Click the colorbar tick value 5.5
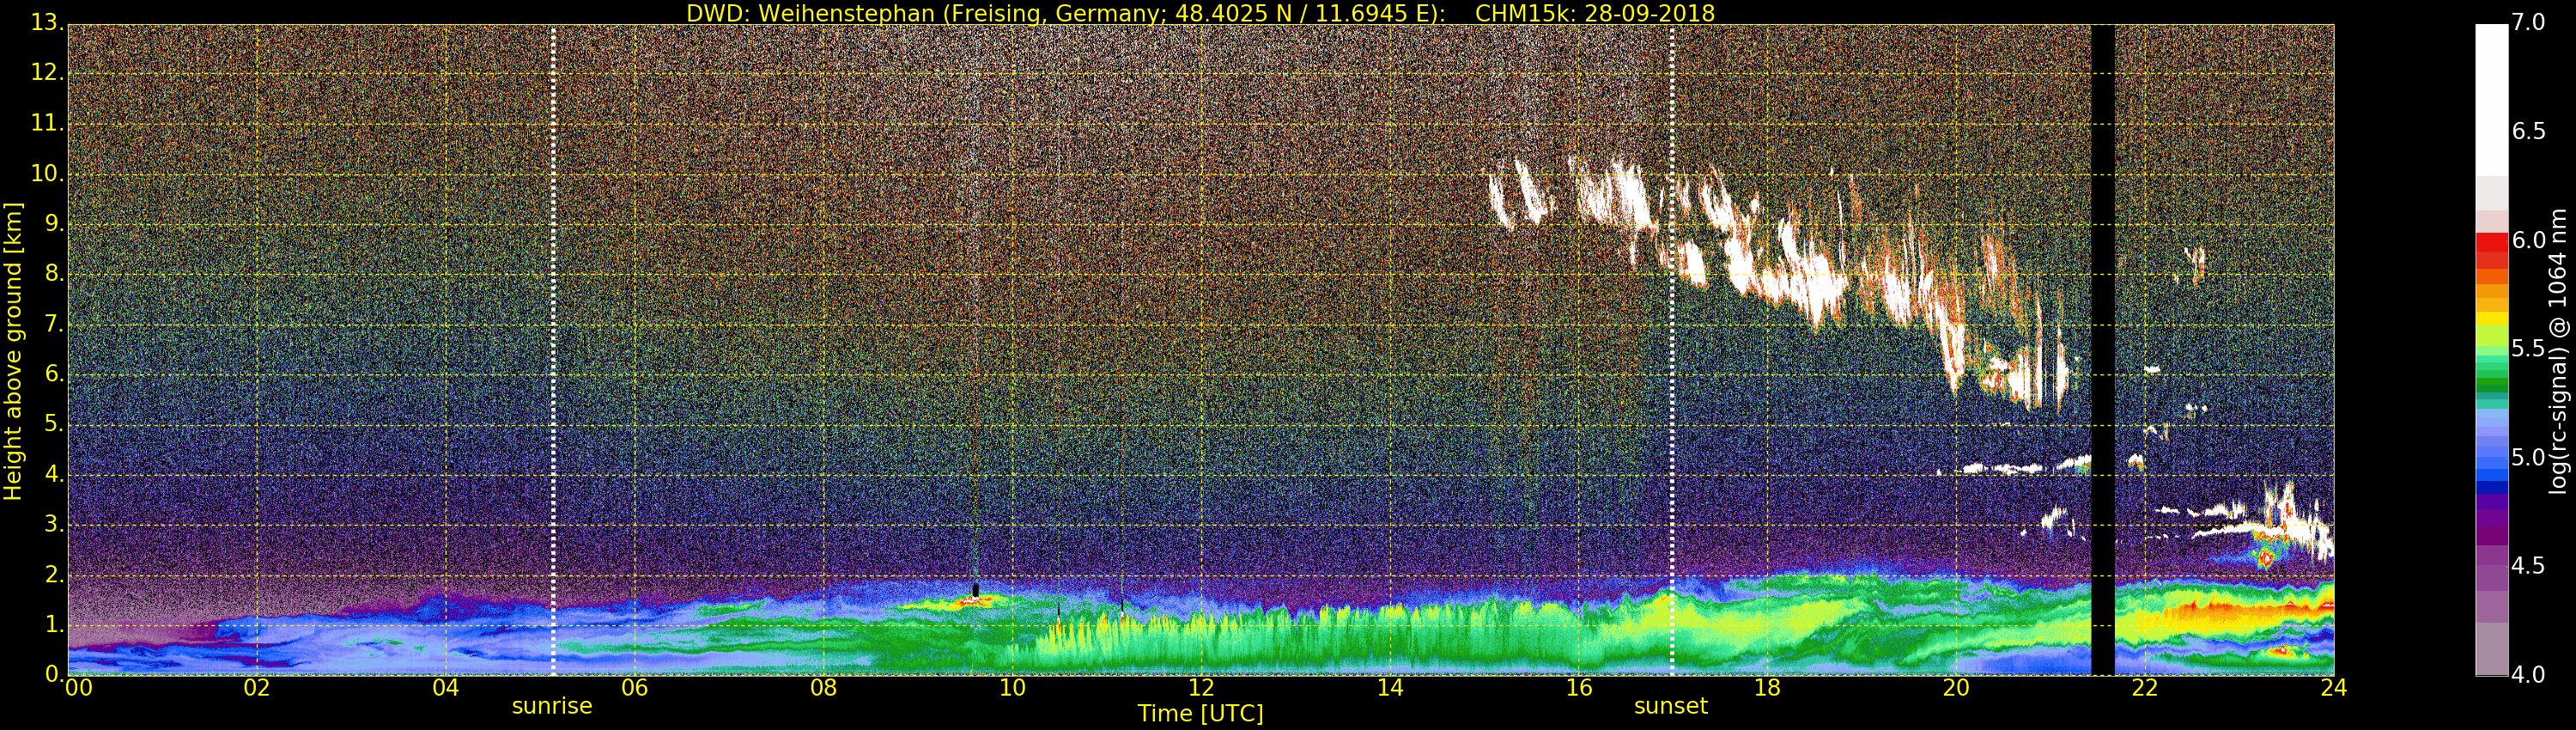Image resolution: width=2576 pixels, height=730 pixels. click(x=2529, y=348)
